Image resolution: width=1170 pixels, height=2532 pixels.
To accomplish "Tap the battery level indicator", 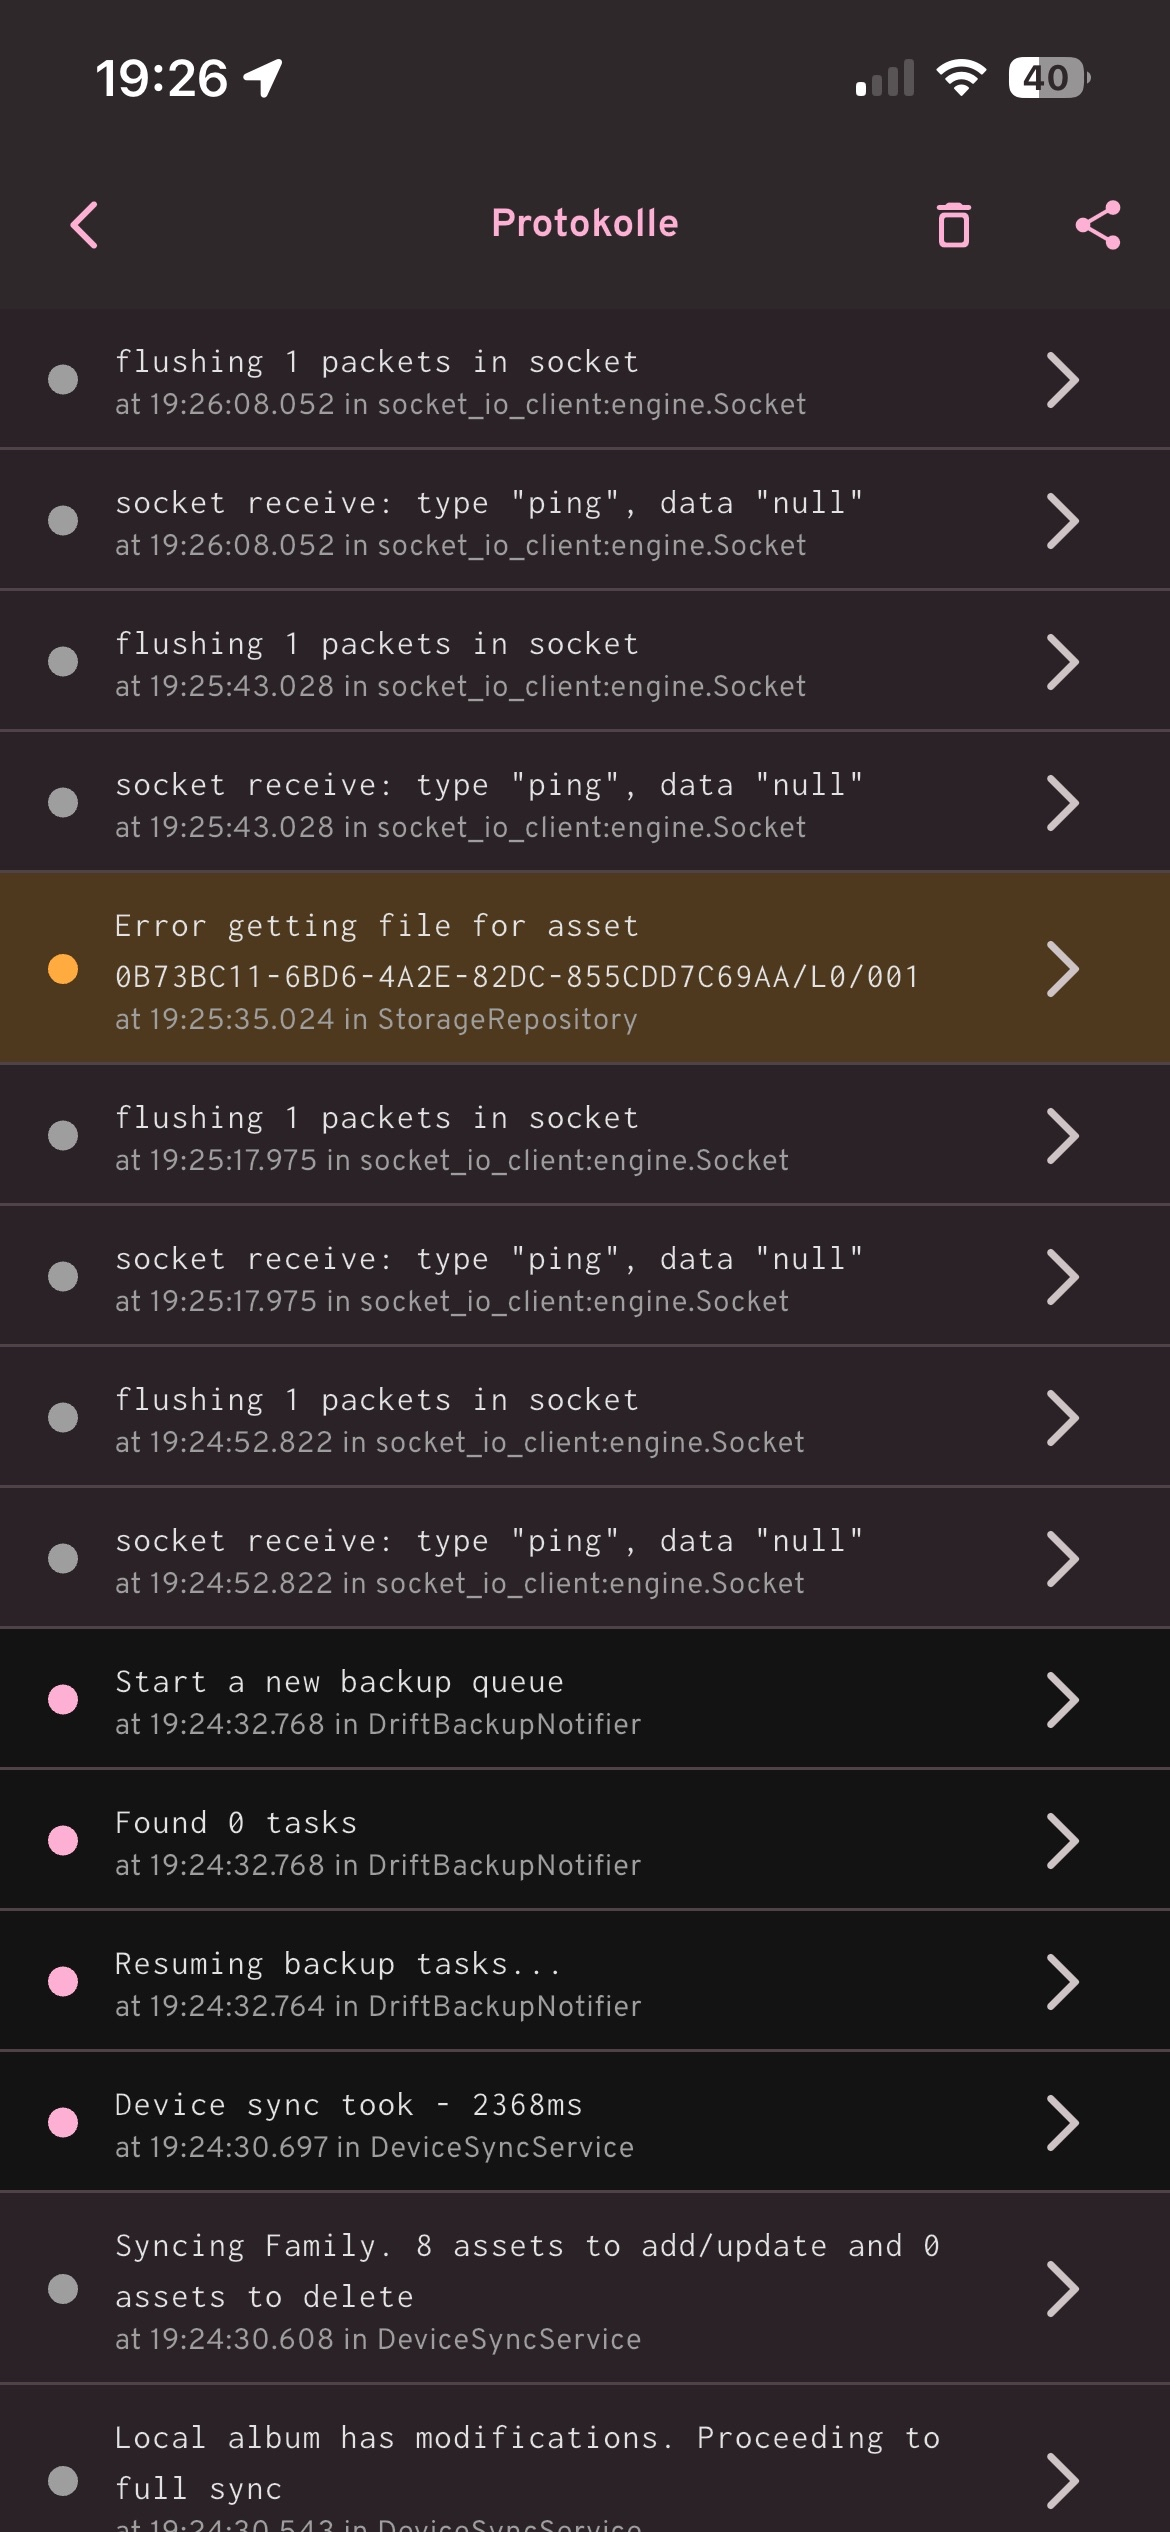I will pos(1047,78).
